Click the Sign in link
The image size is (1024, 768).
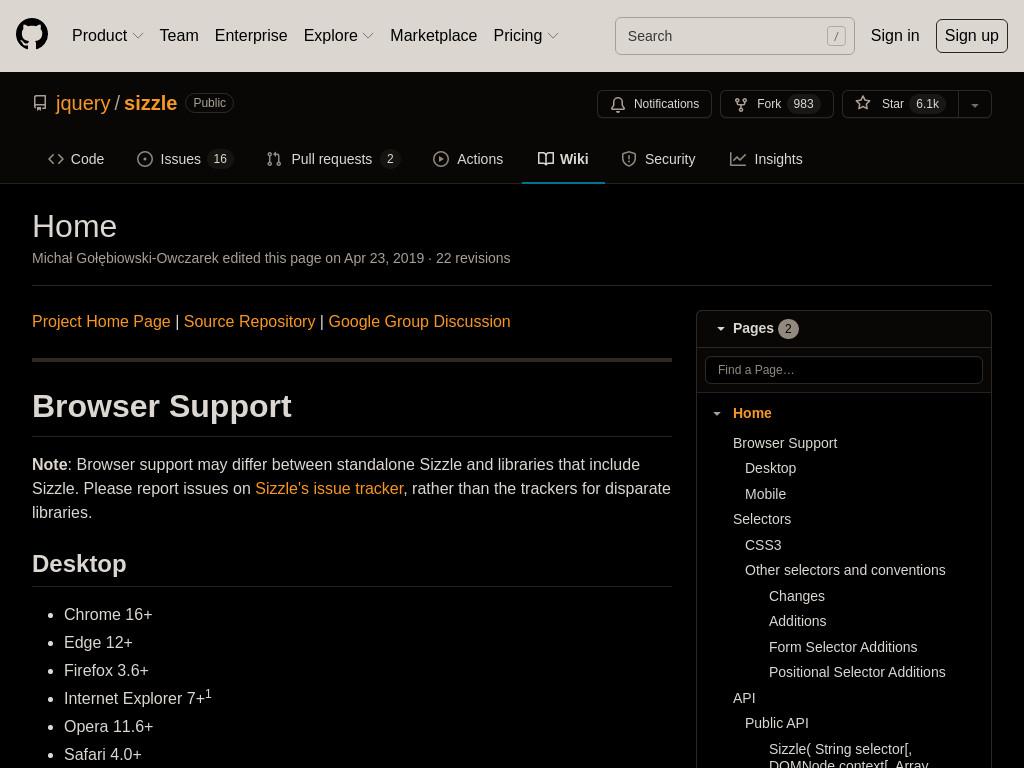pyautogui.click(x=895, y=35)
